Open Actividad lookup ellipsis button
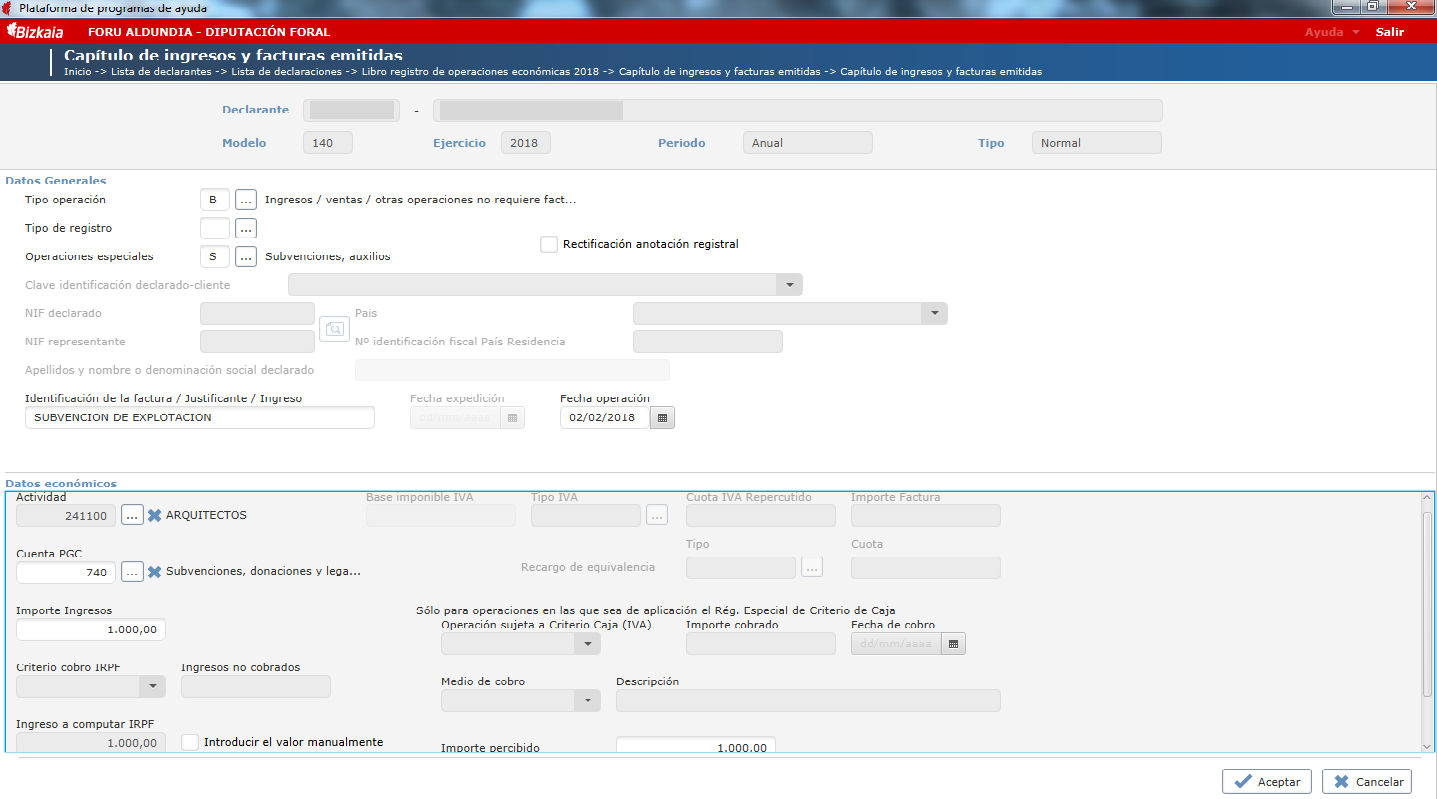Image resolution: width=1437 pixels, height=799 pixels. pyautogui.click(x=132, y=516)
